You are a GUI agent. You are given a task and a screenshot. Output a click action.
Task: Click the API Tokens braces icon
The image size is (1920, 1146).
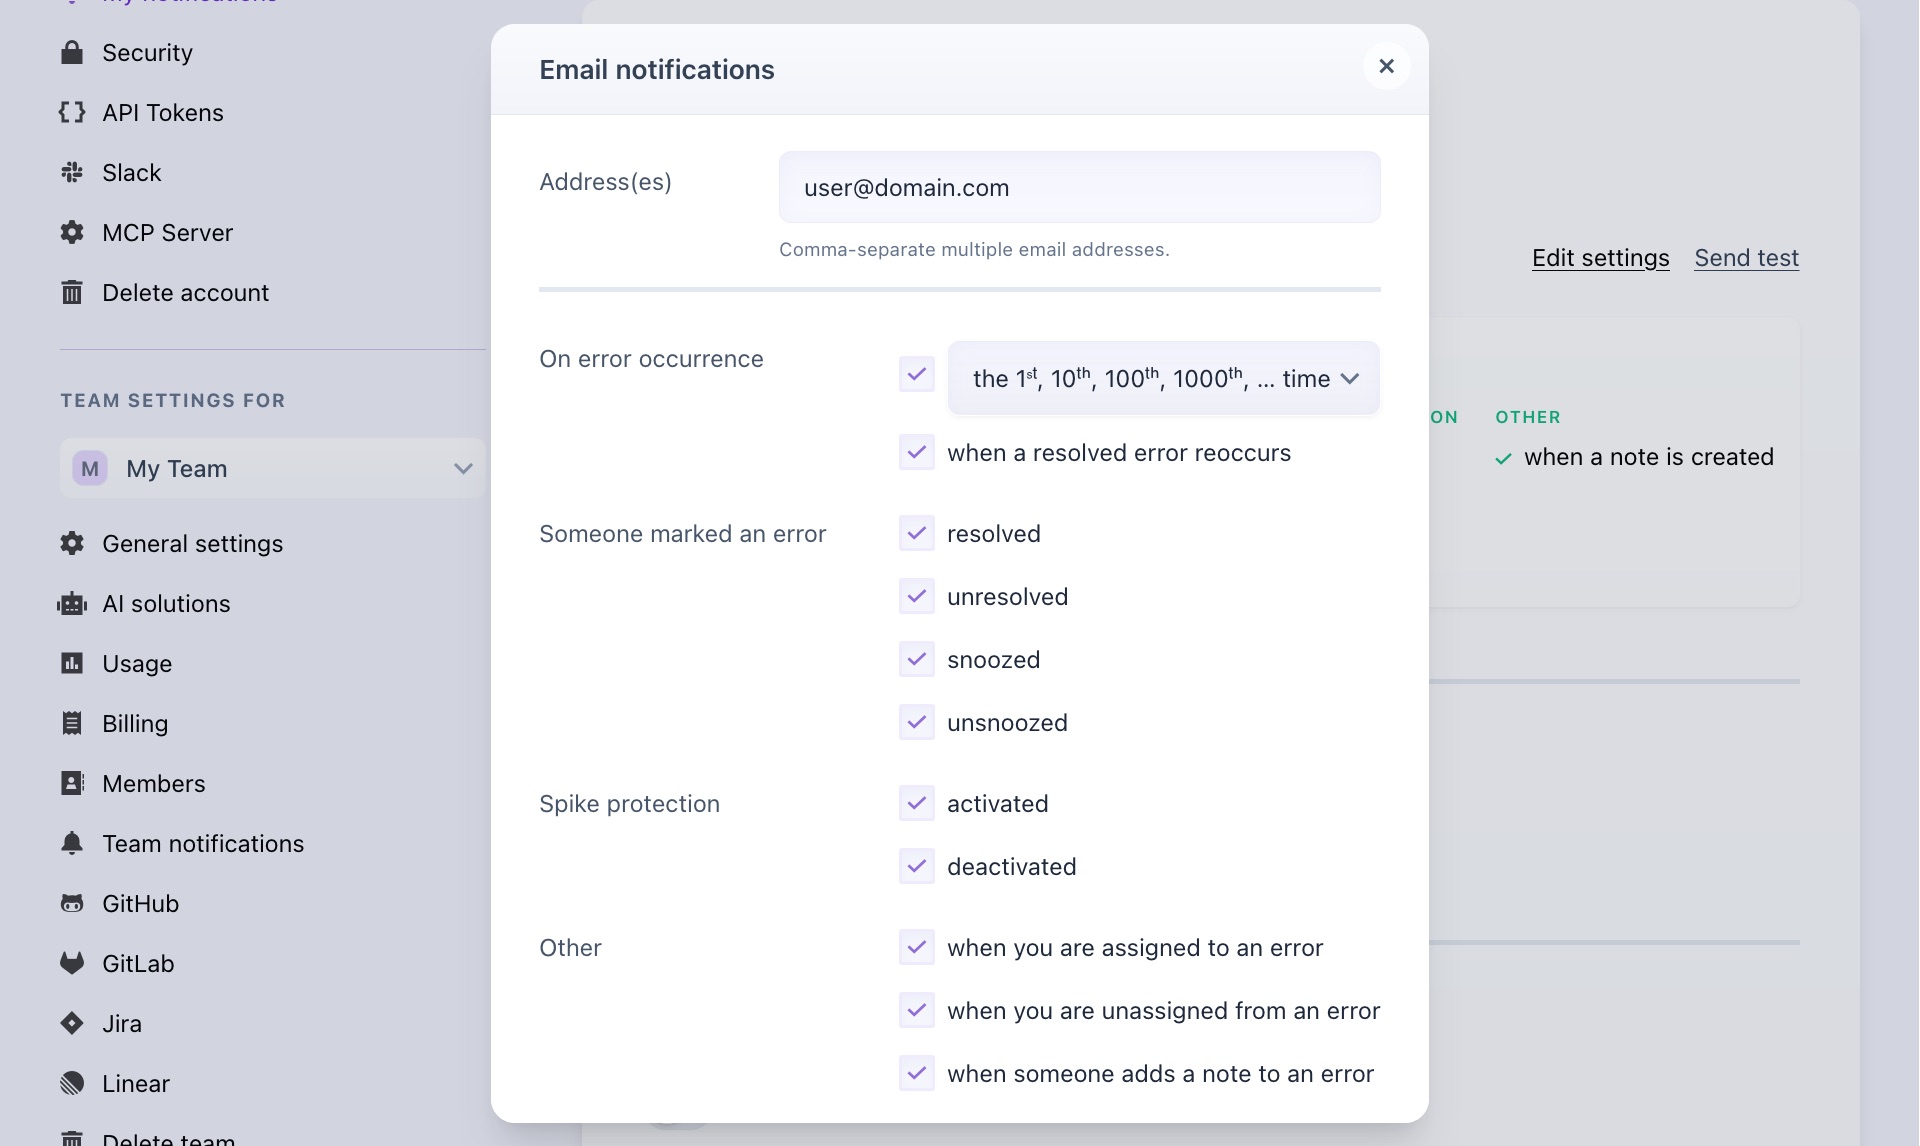[x=72, y=112]
